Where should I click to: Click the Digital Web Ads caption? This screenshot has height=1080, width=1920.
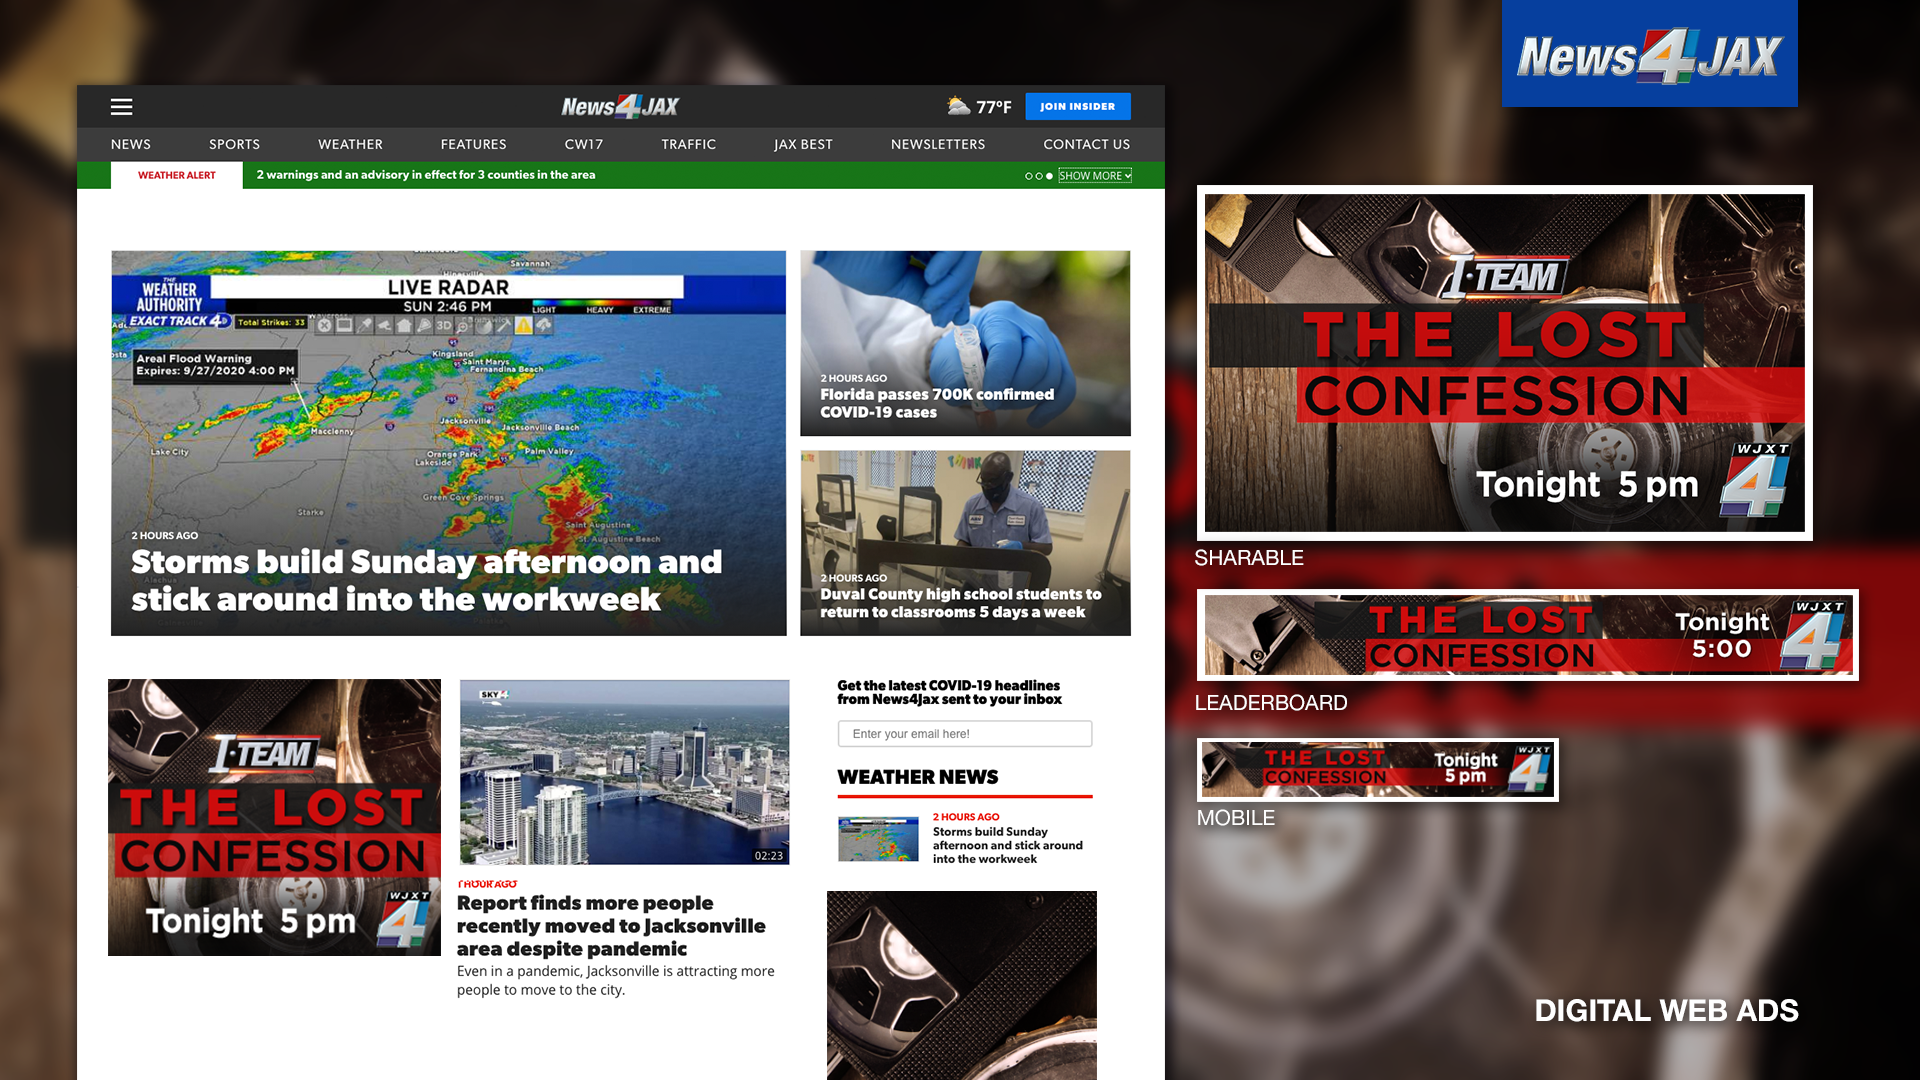[x=1667, y=1011]
